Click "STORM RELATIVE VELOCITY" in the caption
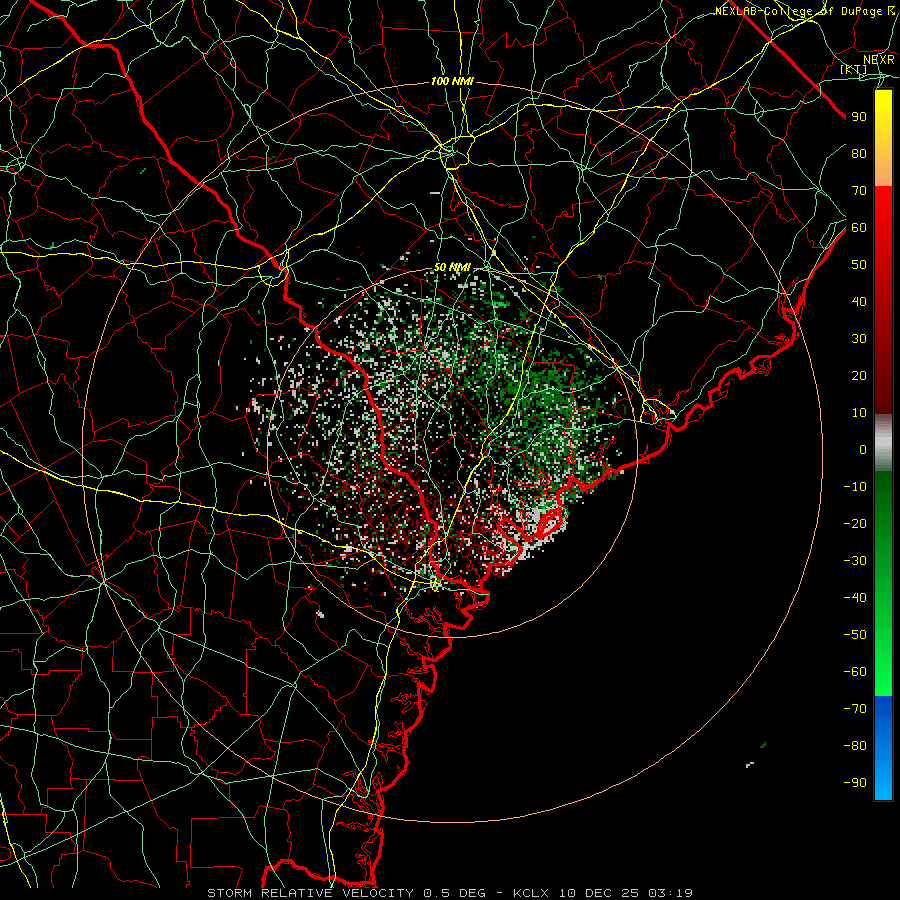The height and width of the screenshot is (900, 900). 310,893
